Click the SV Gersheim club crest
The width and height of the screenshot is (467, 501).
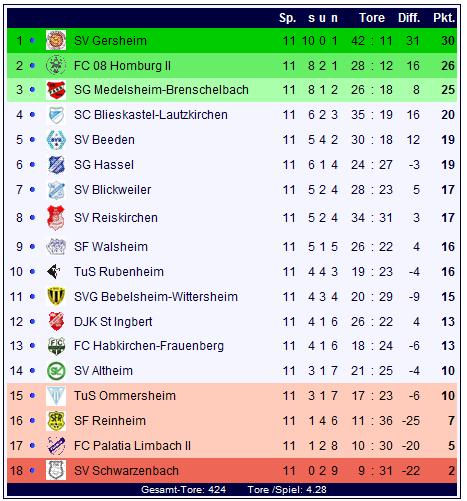coord(56,40)
